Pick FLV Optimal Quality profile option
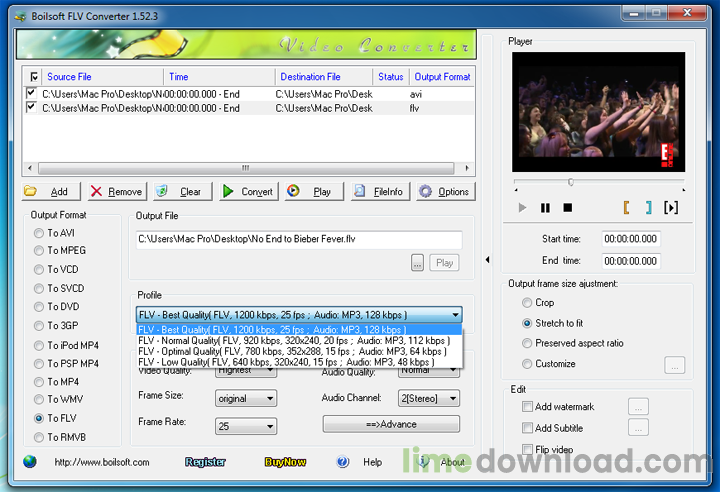 299,351
